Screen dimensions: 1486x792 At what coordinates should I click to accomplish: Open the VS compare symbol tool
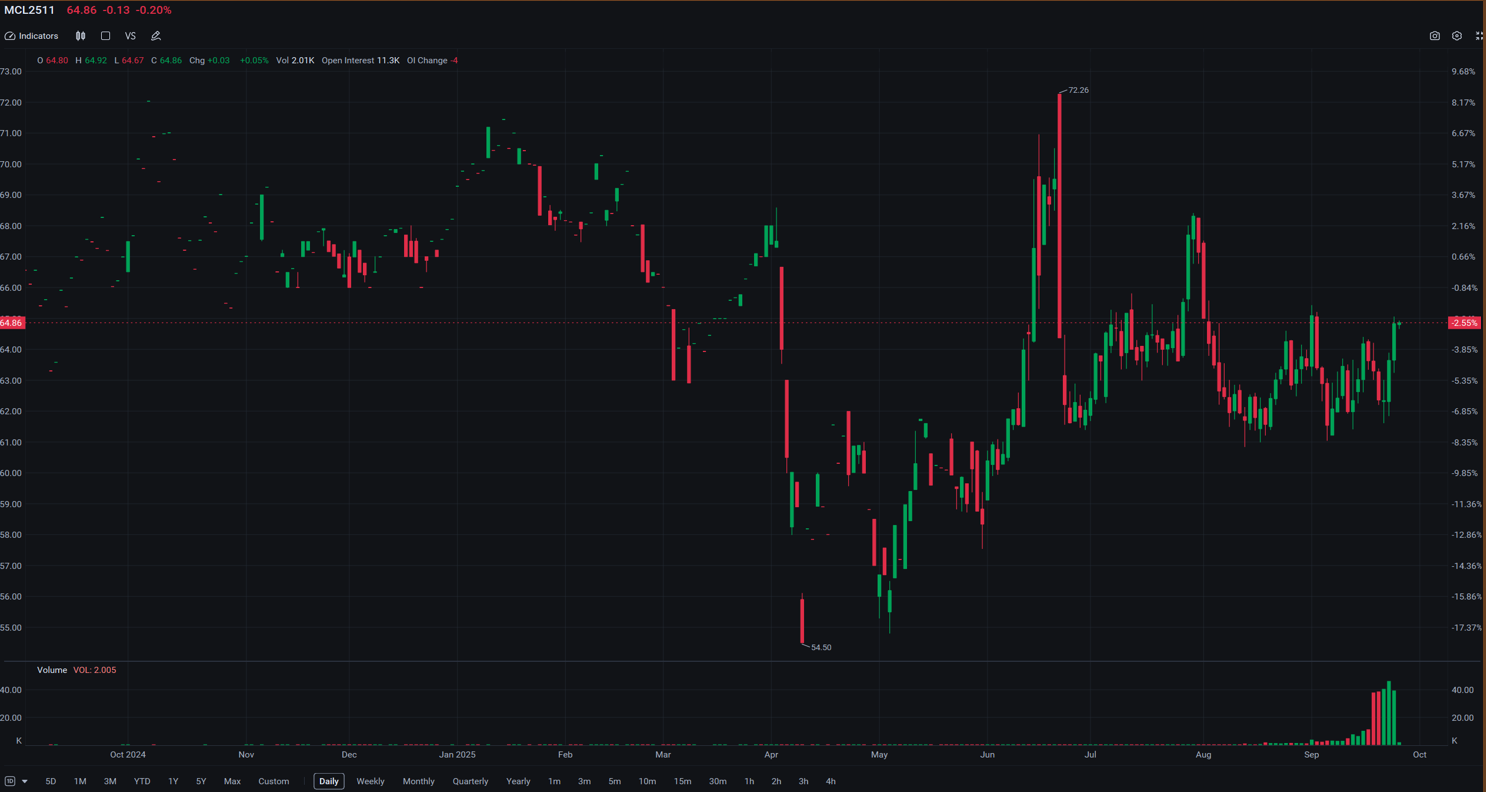coord(130,36)
